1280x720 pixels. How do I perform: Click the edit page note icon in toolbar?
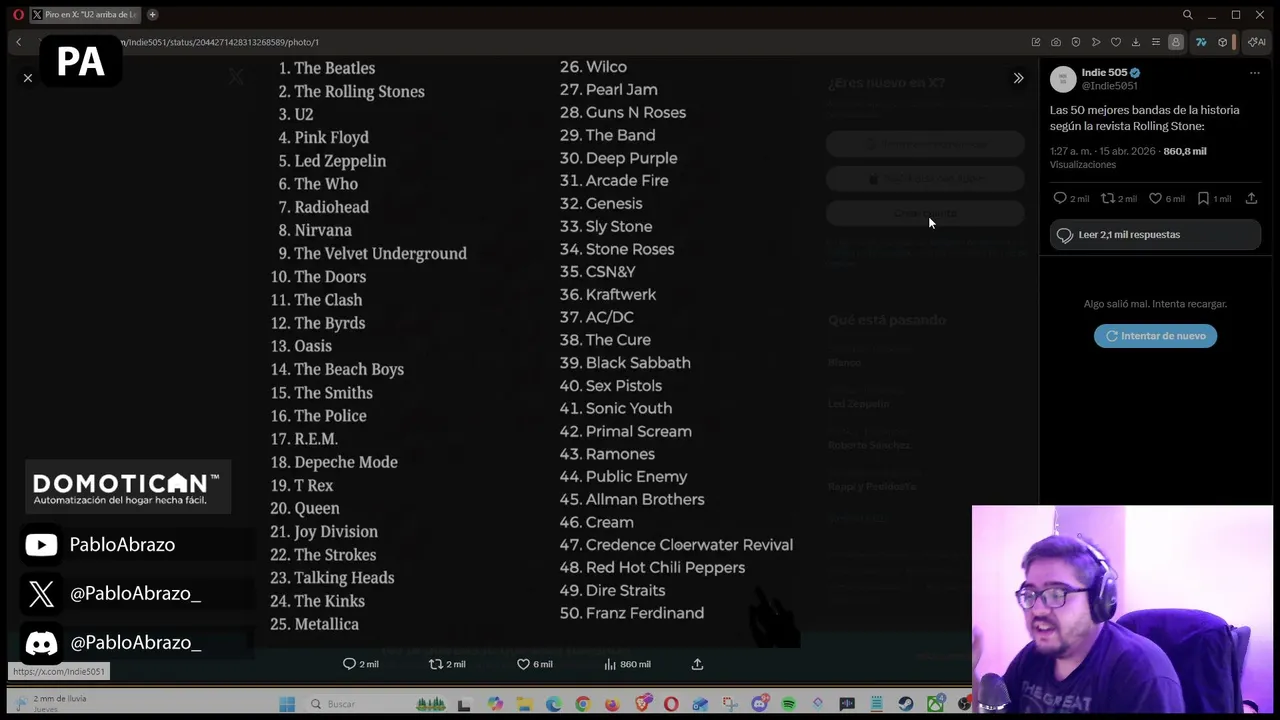1036,42
